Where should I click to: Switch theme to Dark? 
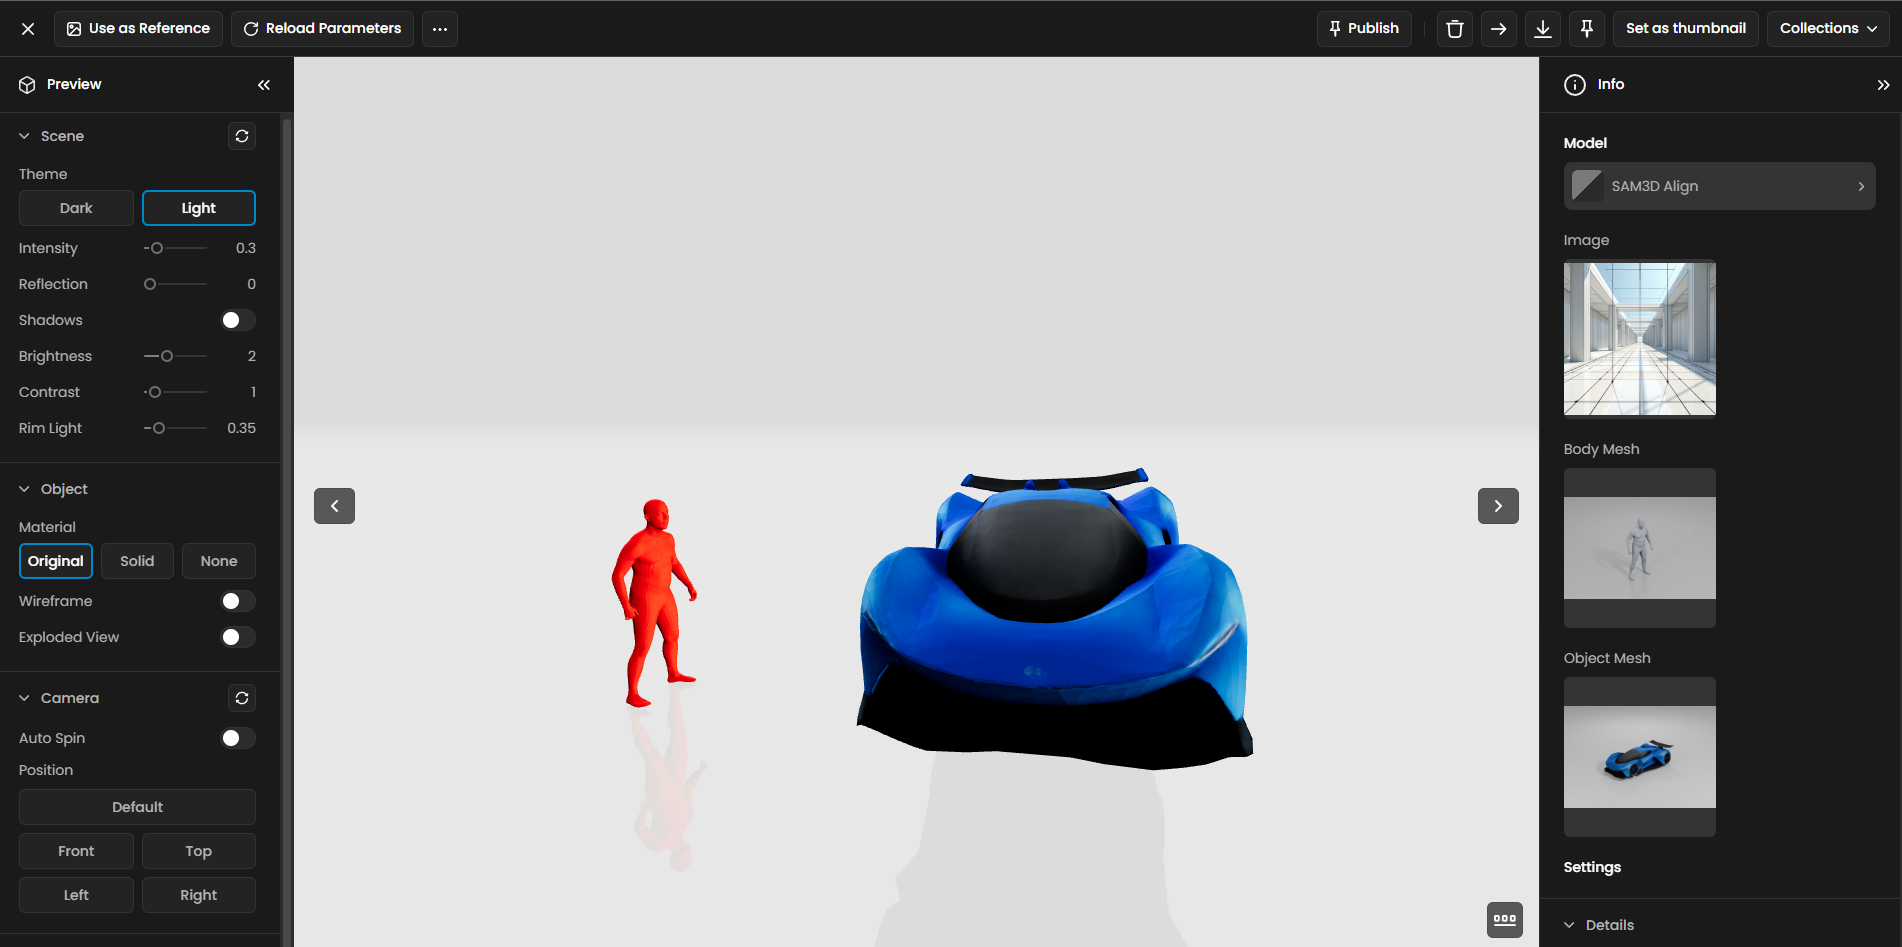click(x=76, y=208)
